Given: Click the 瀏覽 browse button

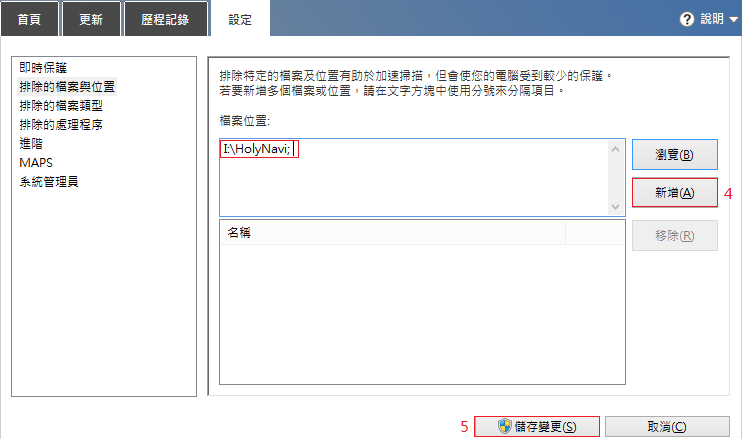Looking at the screenshot, I should click(x=674, y=155).
